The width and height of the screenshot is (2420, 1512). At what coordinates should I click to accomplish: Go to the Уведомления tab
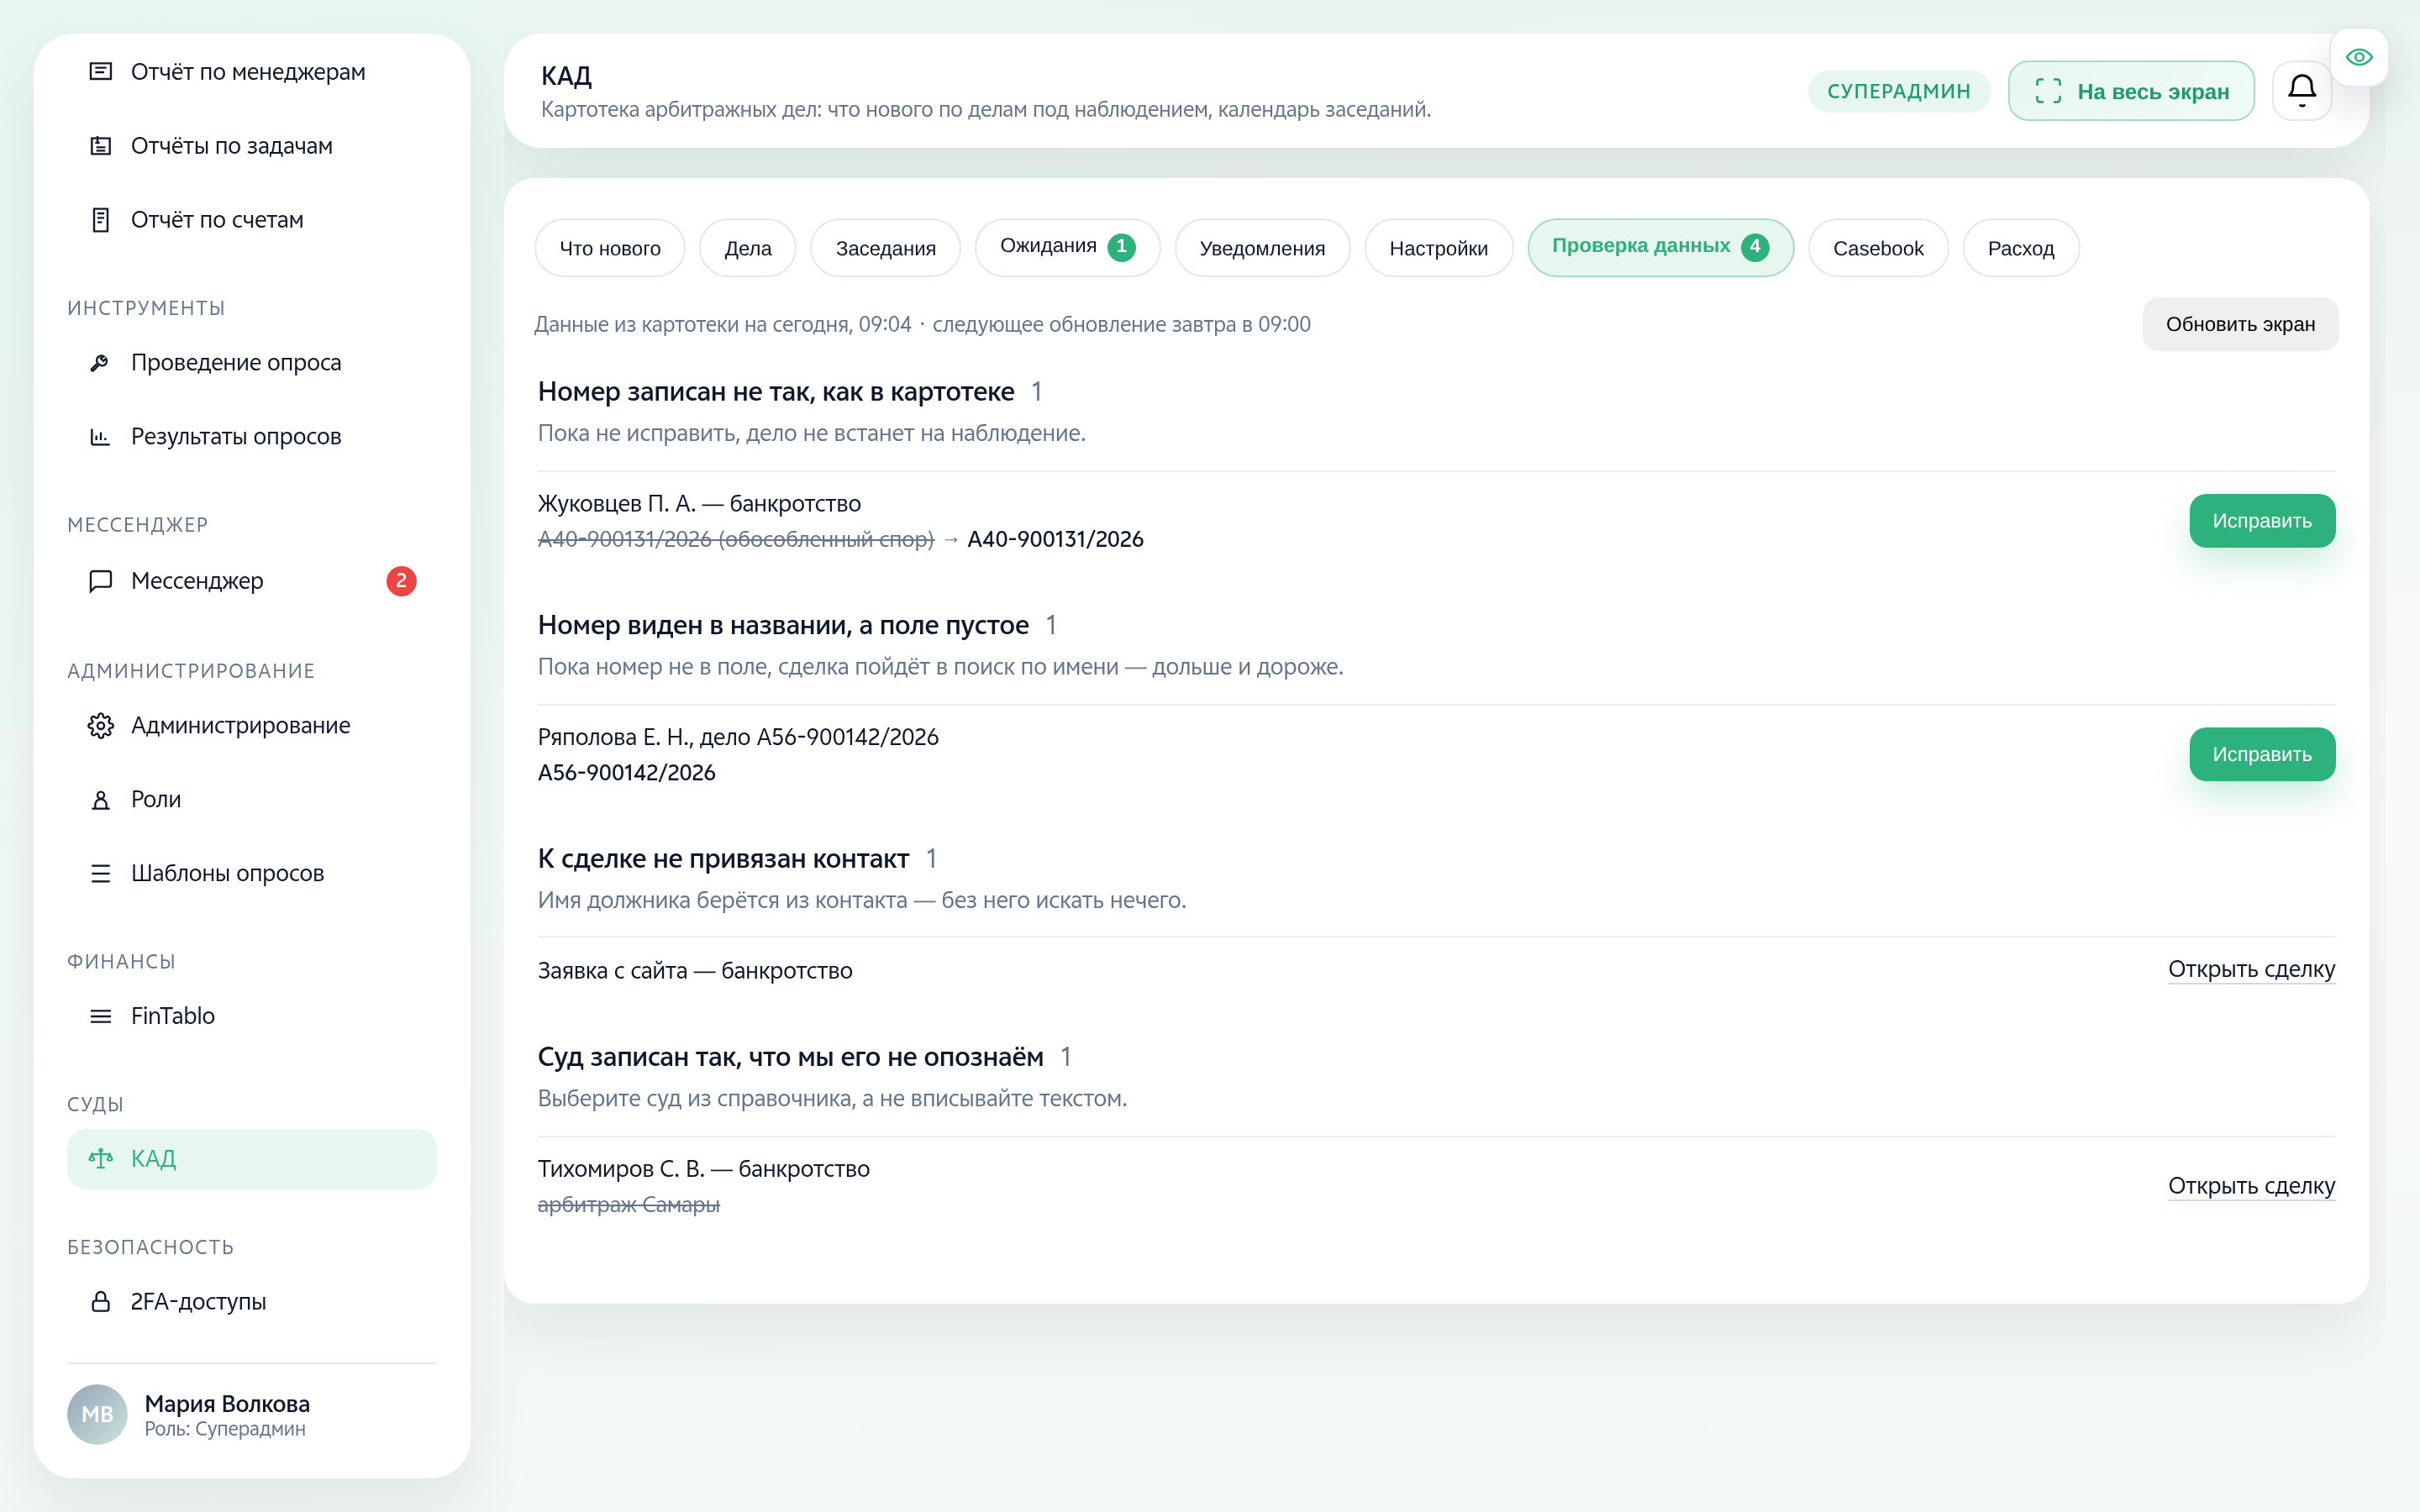(x=1262, y=248)
